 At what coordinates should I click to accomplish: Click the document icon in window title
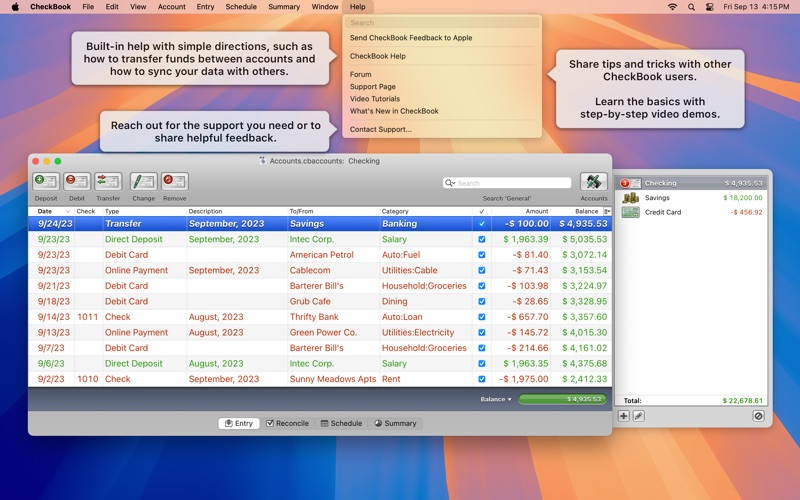(x=263, y=161)
